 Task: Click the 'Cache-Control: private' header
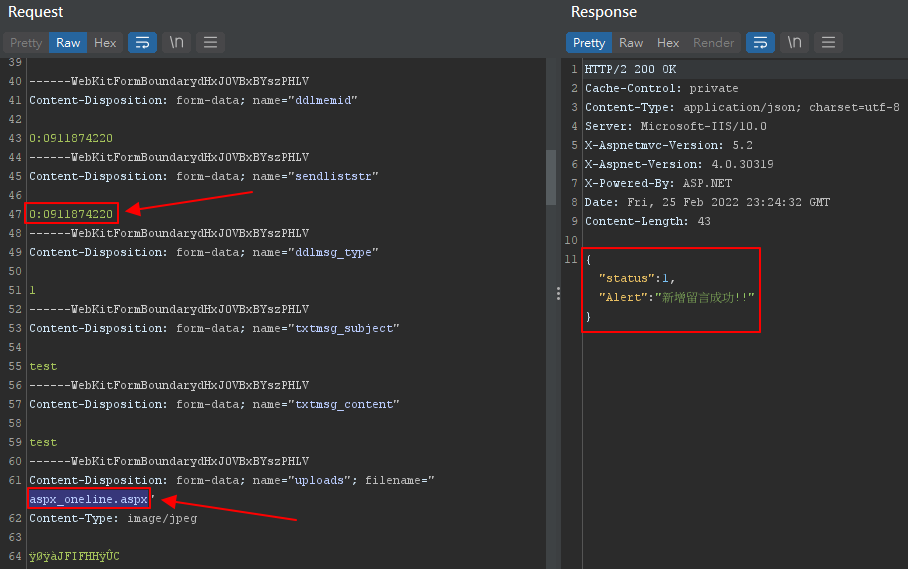[x=661, y=89]
